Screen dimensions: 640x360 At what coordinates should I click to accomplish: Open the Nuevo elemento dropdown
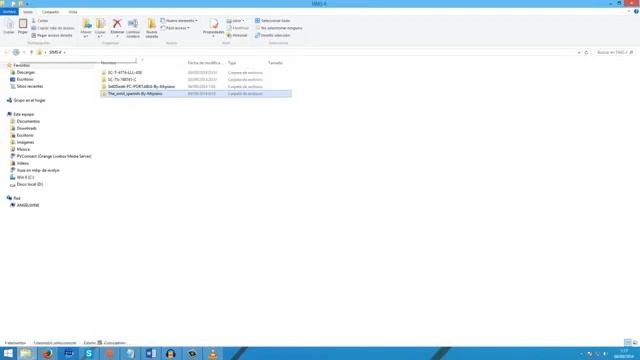(x=179, y=21)
